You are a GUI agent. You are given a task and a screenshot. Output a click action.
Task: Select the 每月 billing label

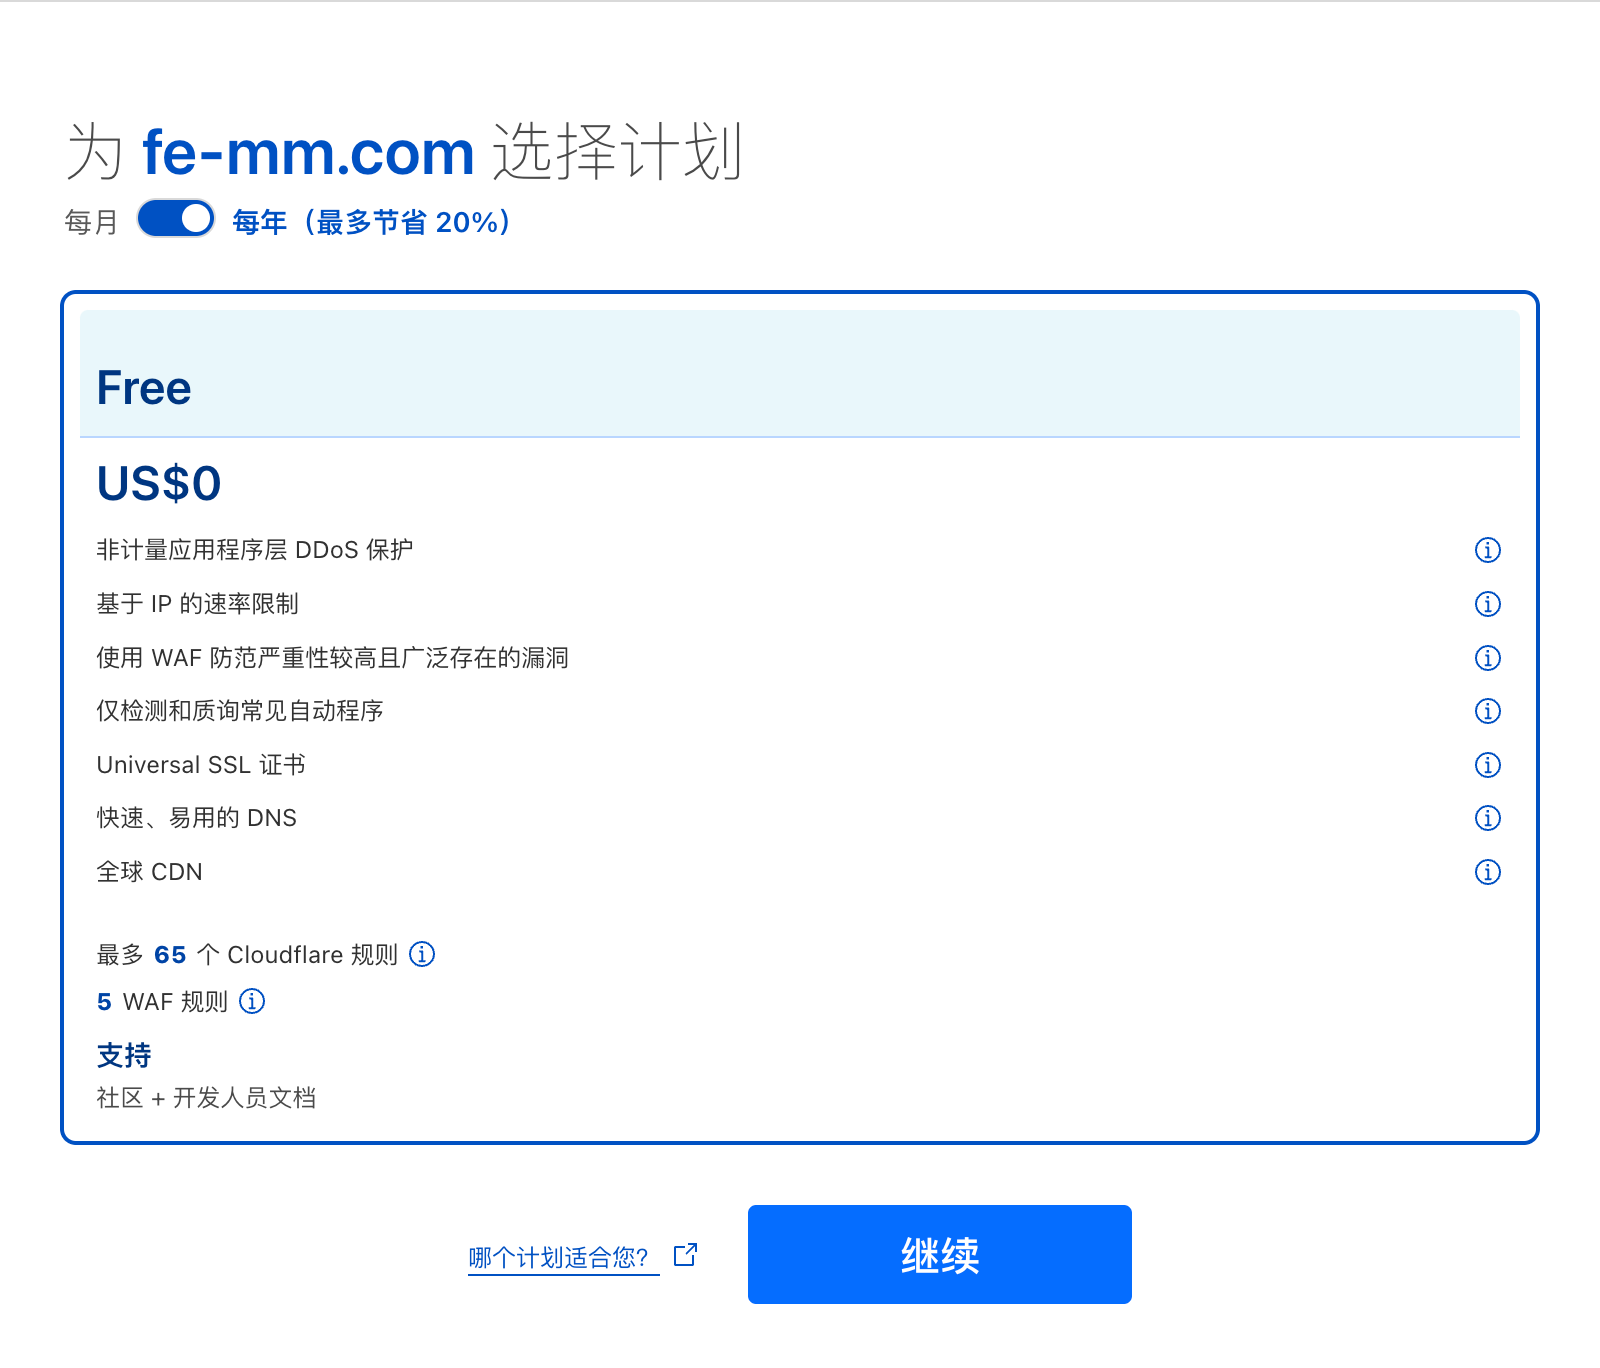point(91,222)
